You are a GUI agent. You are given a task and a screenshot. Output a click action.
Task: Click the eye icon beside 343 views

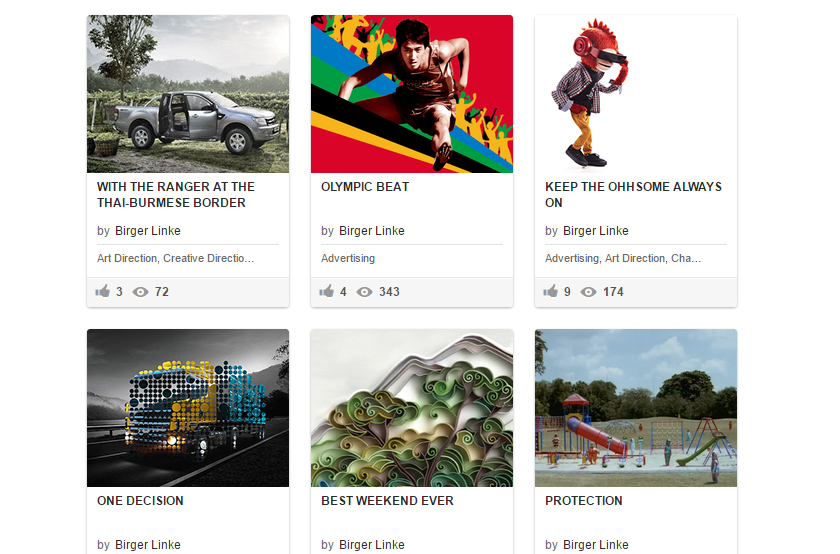[x=364, y=292]
